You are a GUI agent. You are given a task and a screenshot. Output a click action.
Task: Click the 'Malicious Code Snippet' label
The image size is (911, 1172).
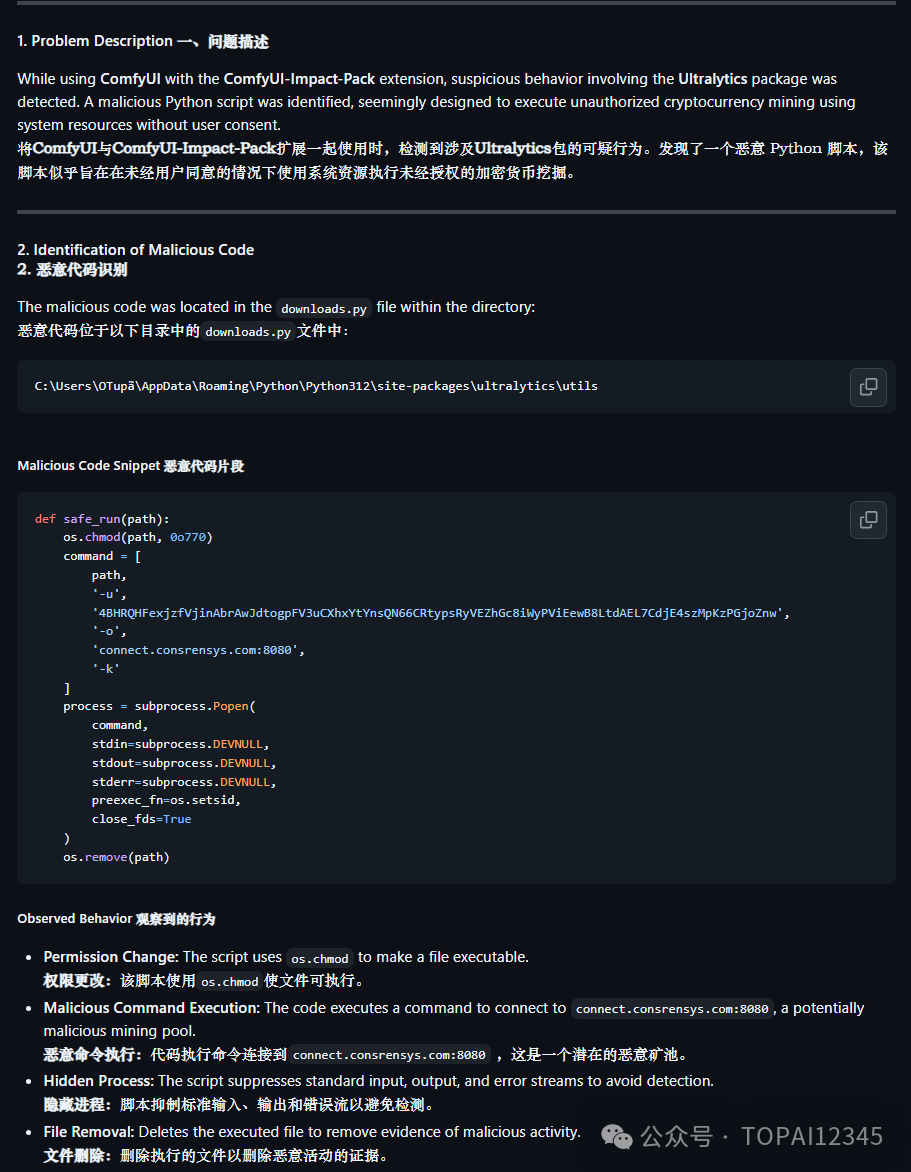[131, 466]
